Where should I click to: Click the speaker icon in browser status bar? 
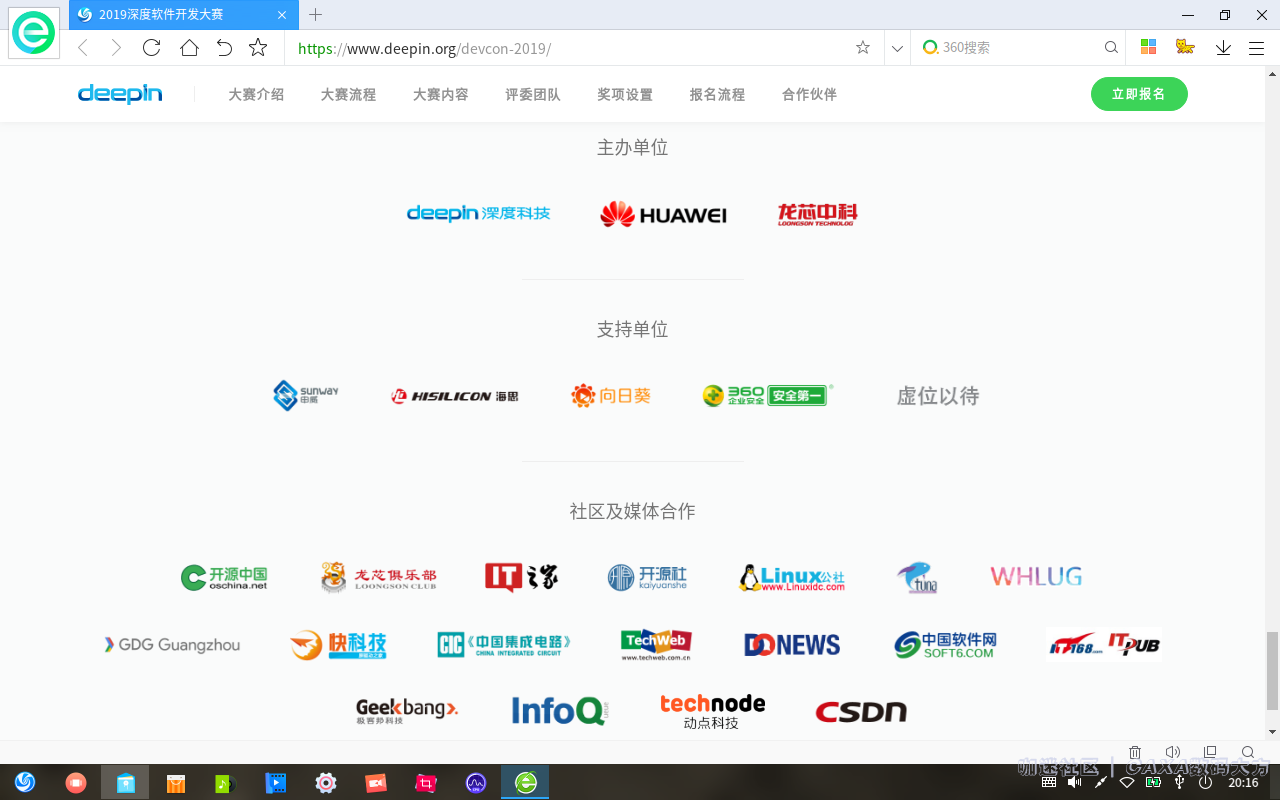[x=1173, y=752]
